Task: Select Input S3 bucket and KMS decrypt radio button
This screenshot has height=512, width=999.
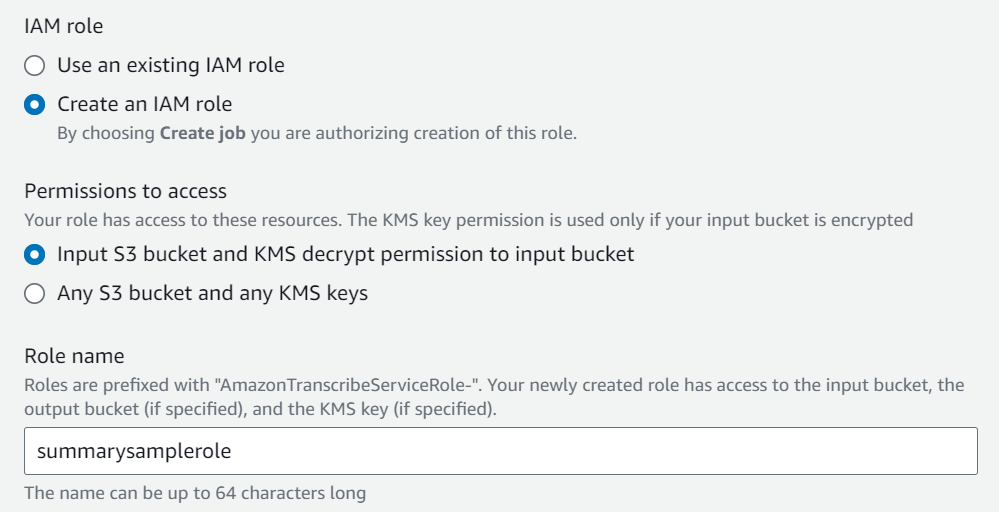Action: click(x=35, y=255)
